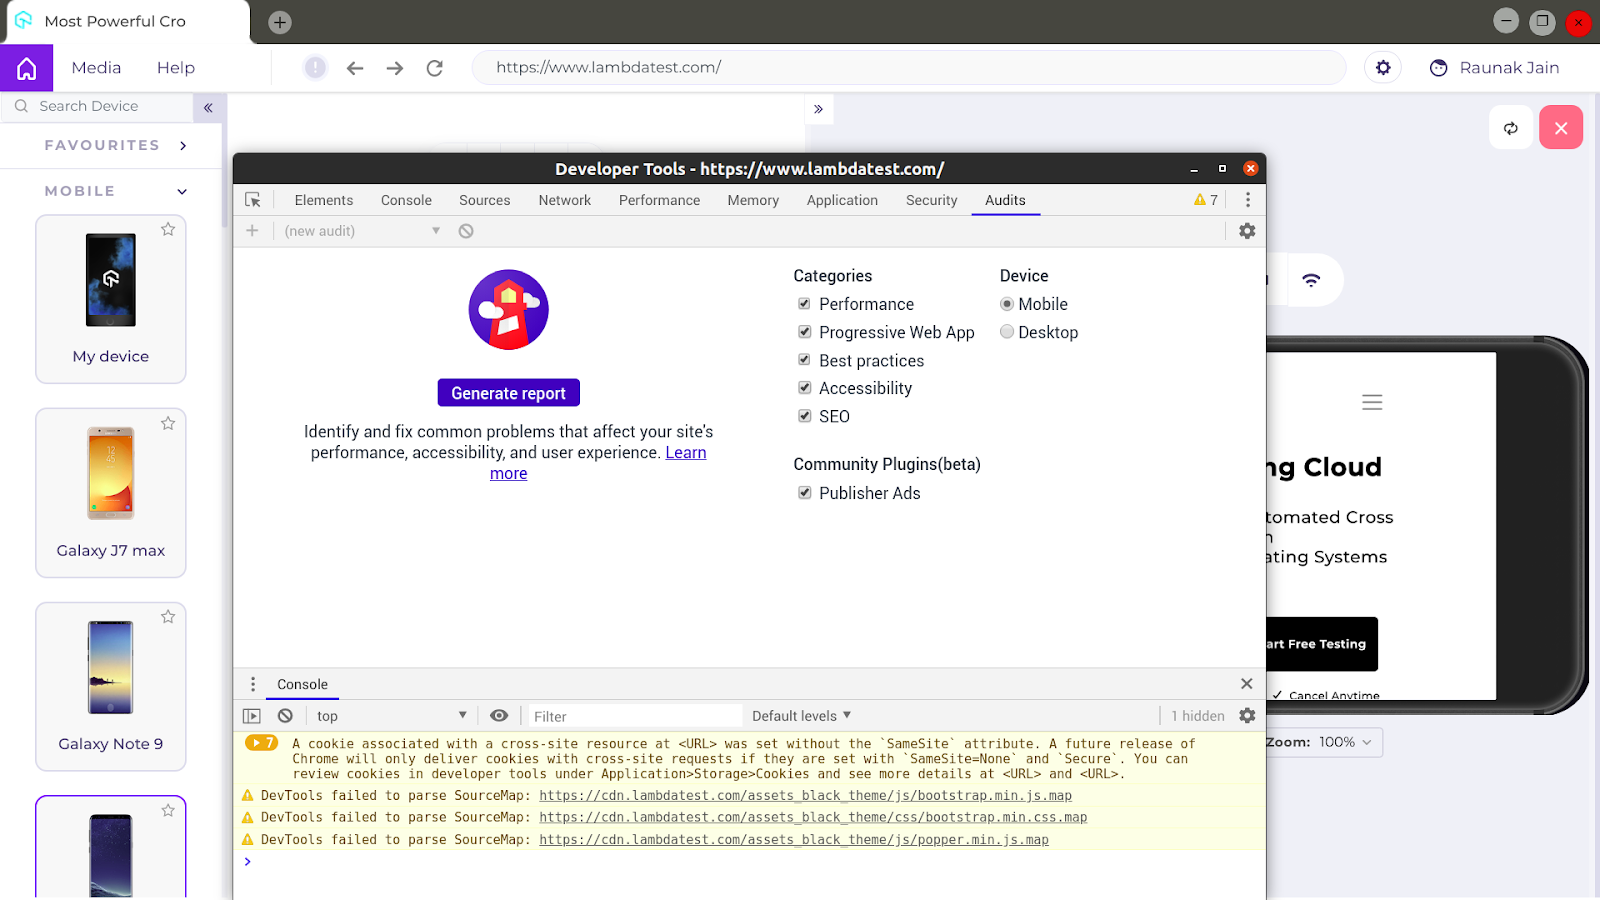This screenshot has height=900, width=1600.
Task: Switch to the Network tab
Action: tap(565, 200)
